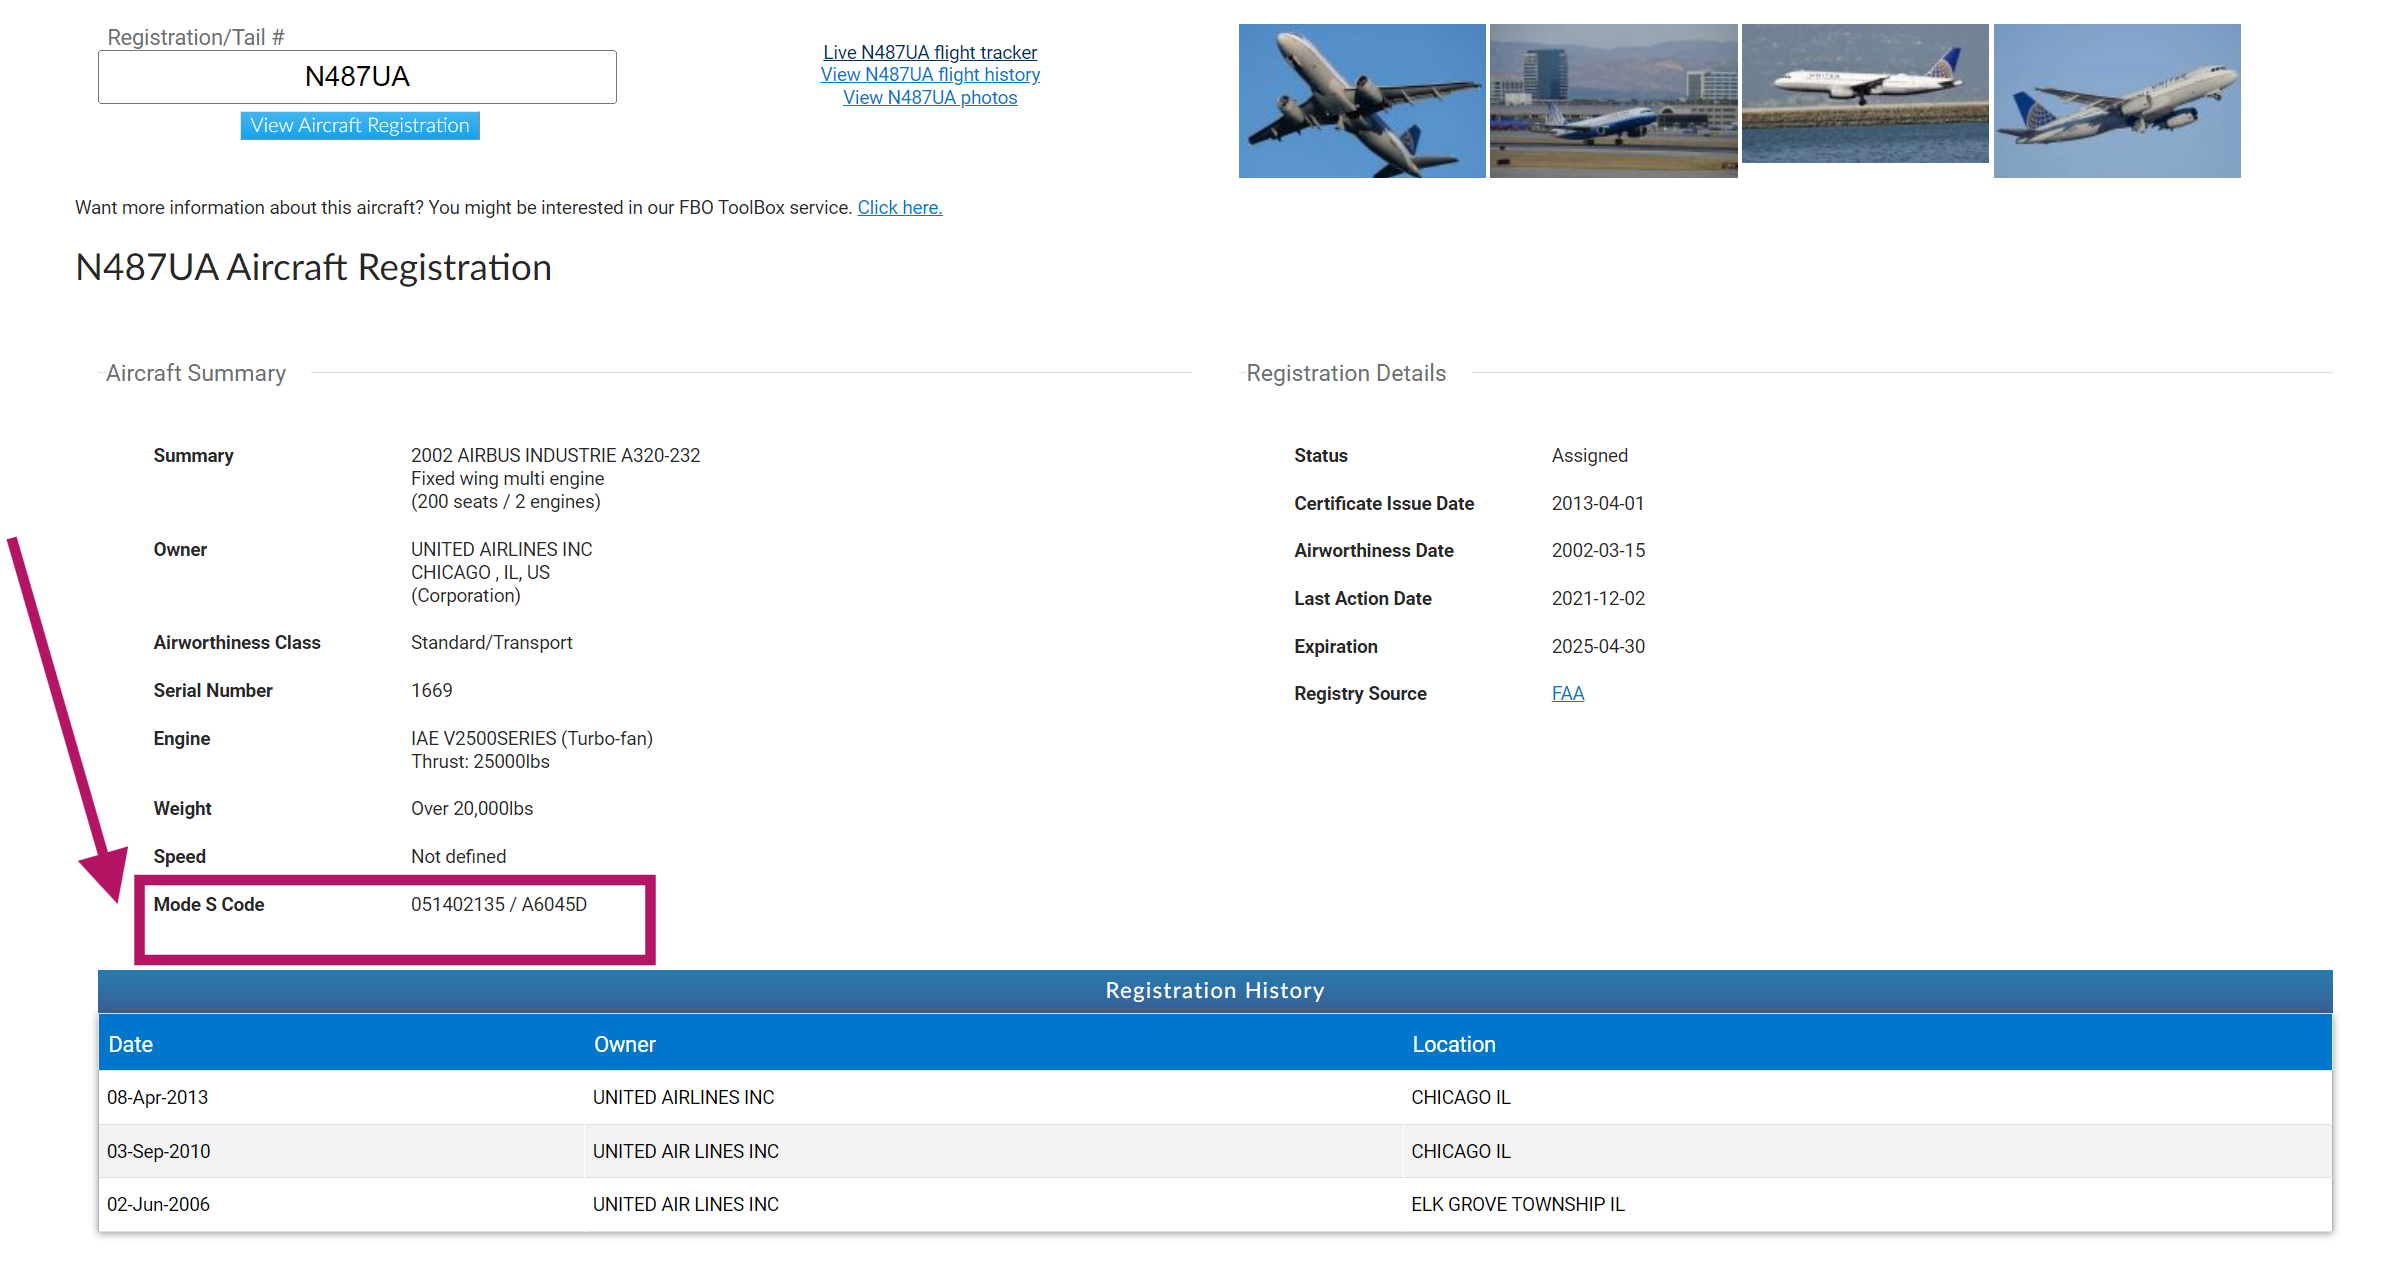The height and width of the screenshot is (1278, 2383).
Task: Click the certificate issue date 2013-04-01
Action: (1598, 504)
